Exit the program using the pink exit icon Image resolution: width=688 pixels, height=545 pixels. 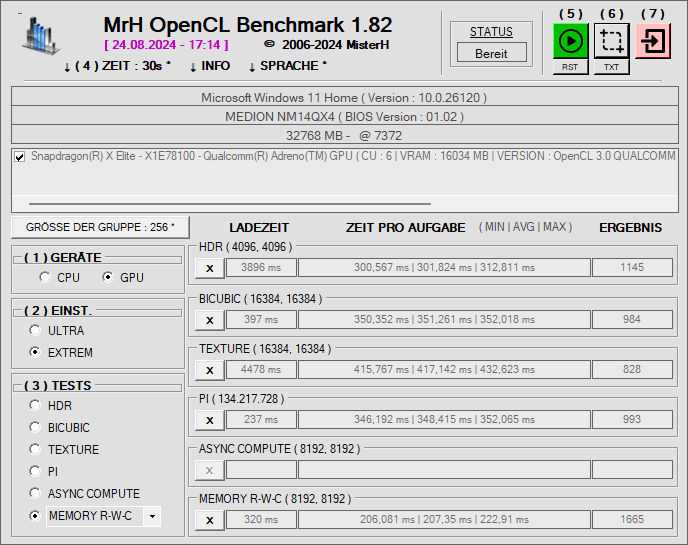(x=653, y=41)
